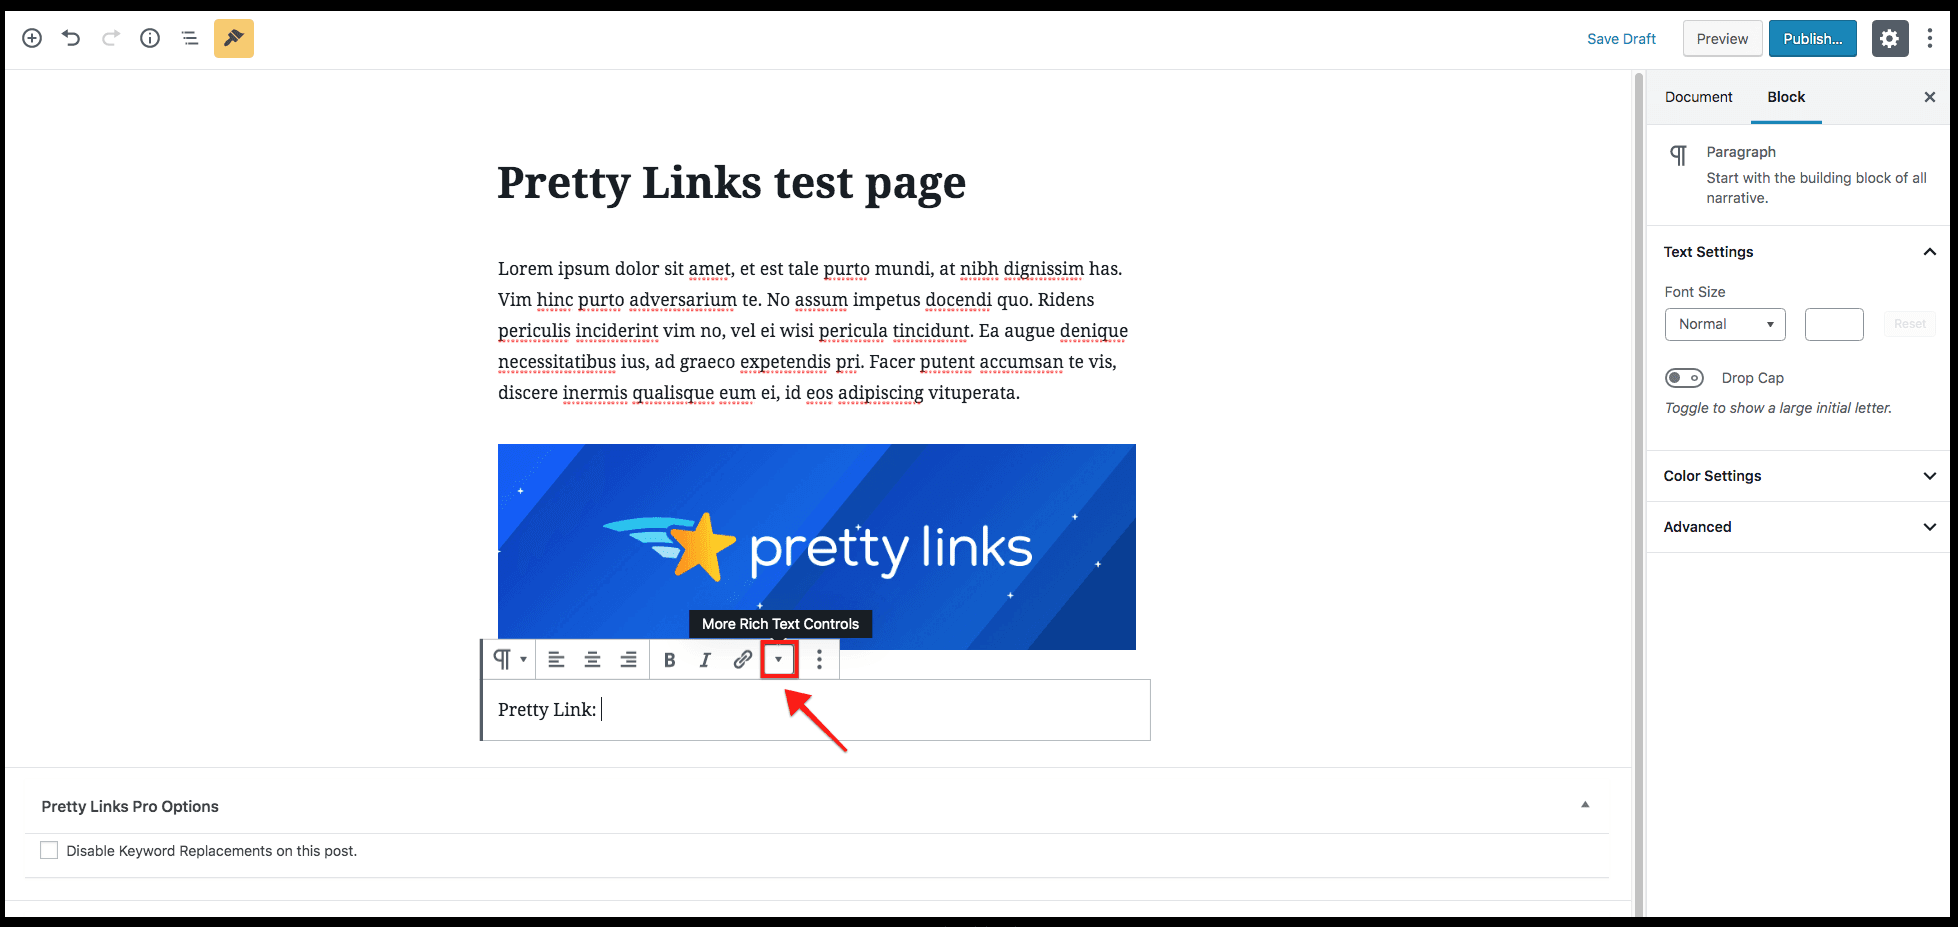The image size is (1958, 927).
Task: Open the block navigation list icon
Action: (x=190, y=38)
